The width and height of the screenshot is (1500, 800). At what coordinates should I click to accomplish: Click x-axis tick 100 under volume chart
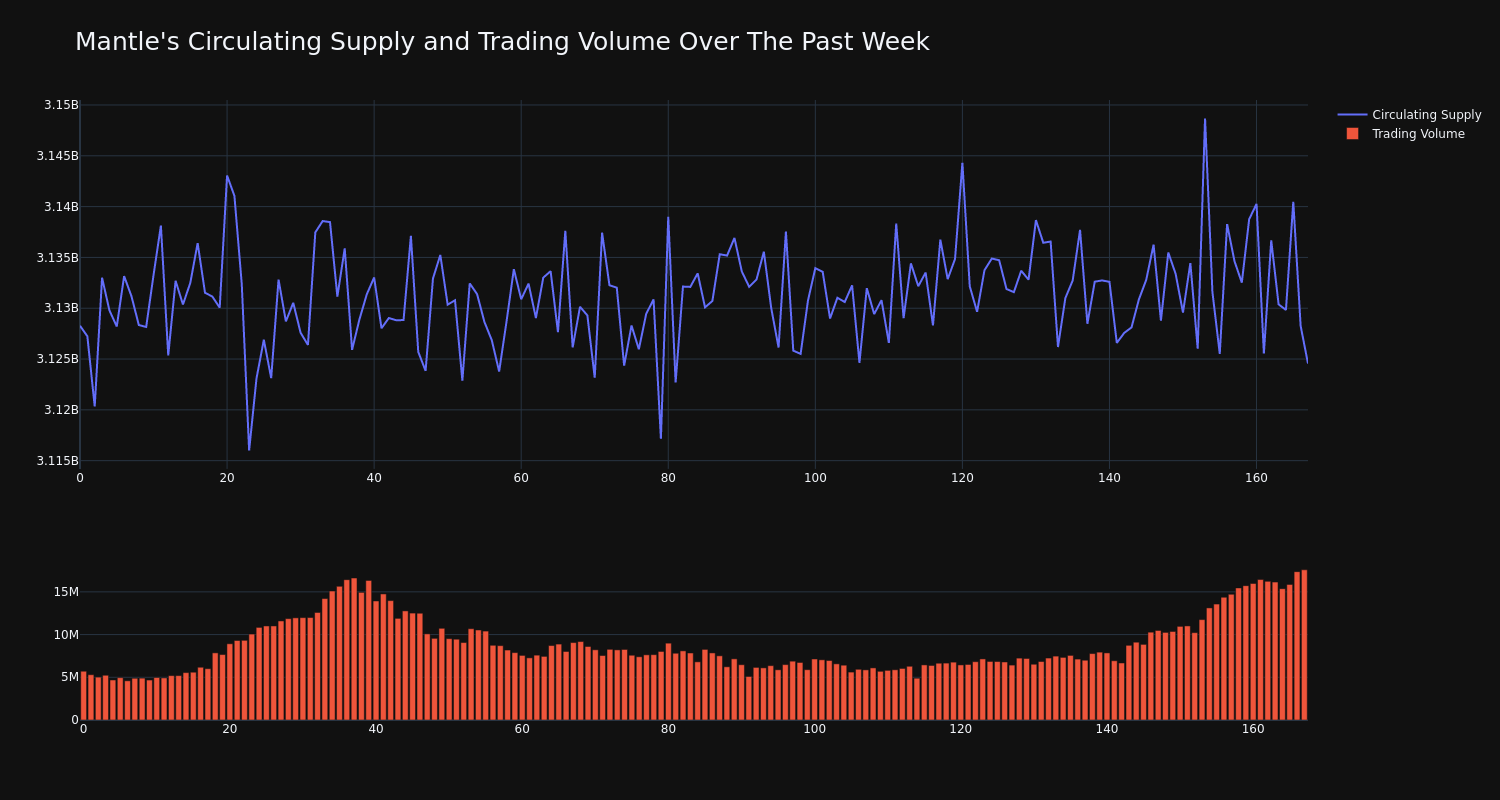[x=815, y=729]
